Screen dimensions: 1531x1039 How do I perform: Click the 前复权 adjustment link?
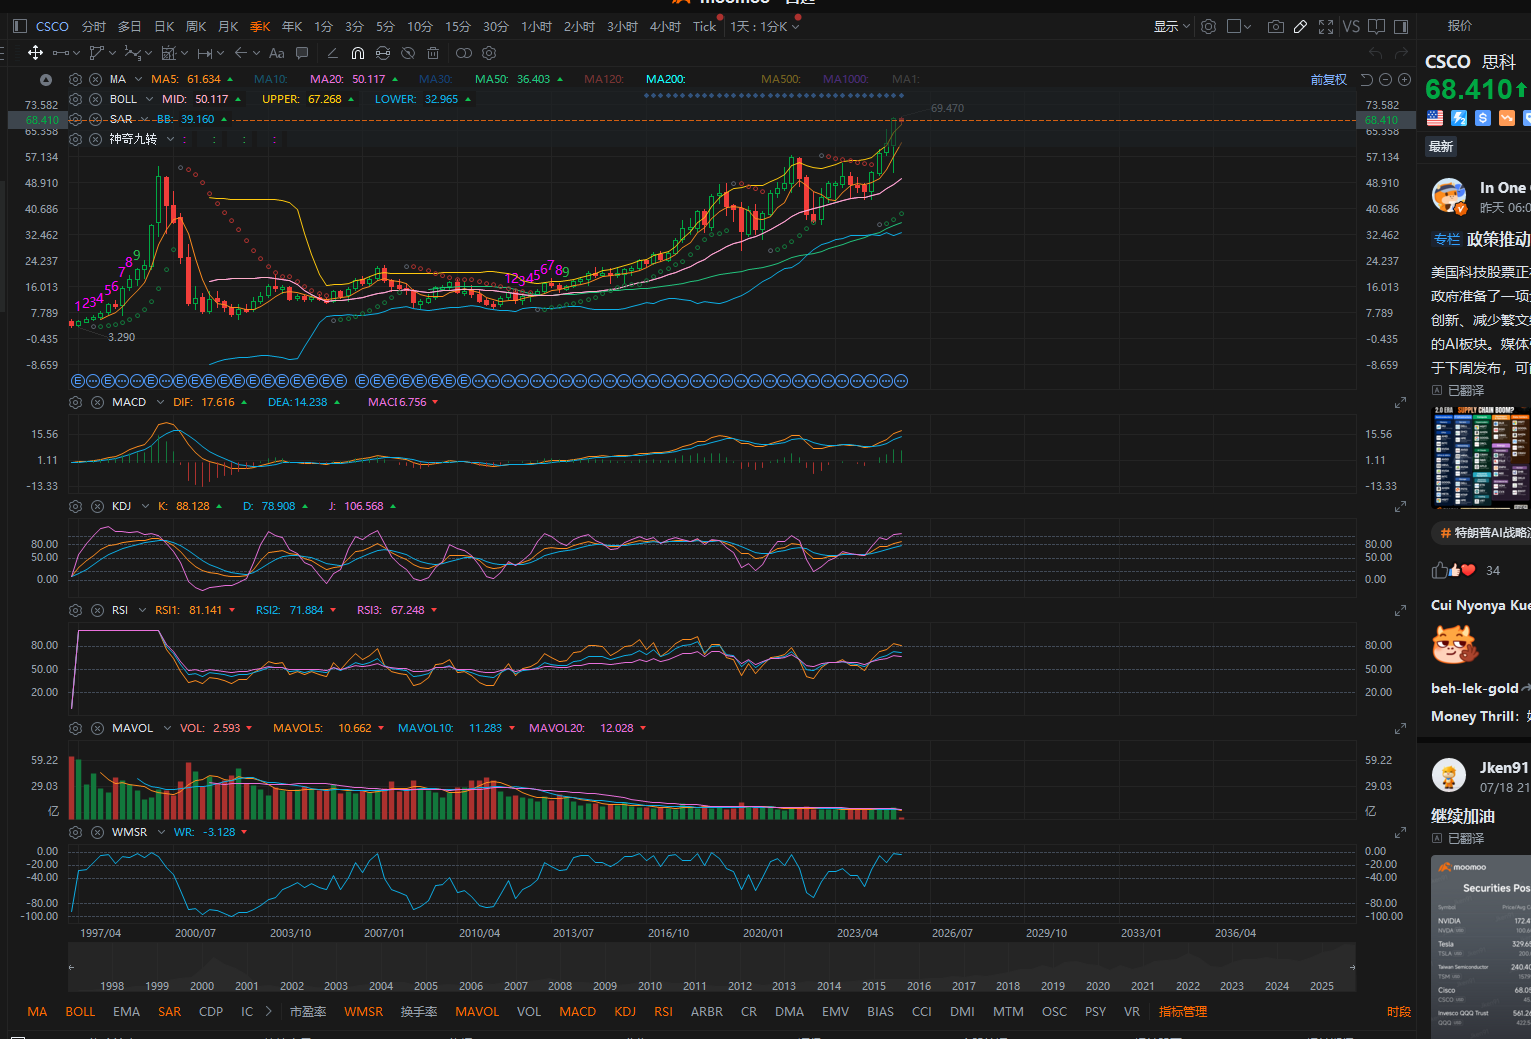click(1329, 79)
